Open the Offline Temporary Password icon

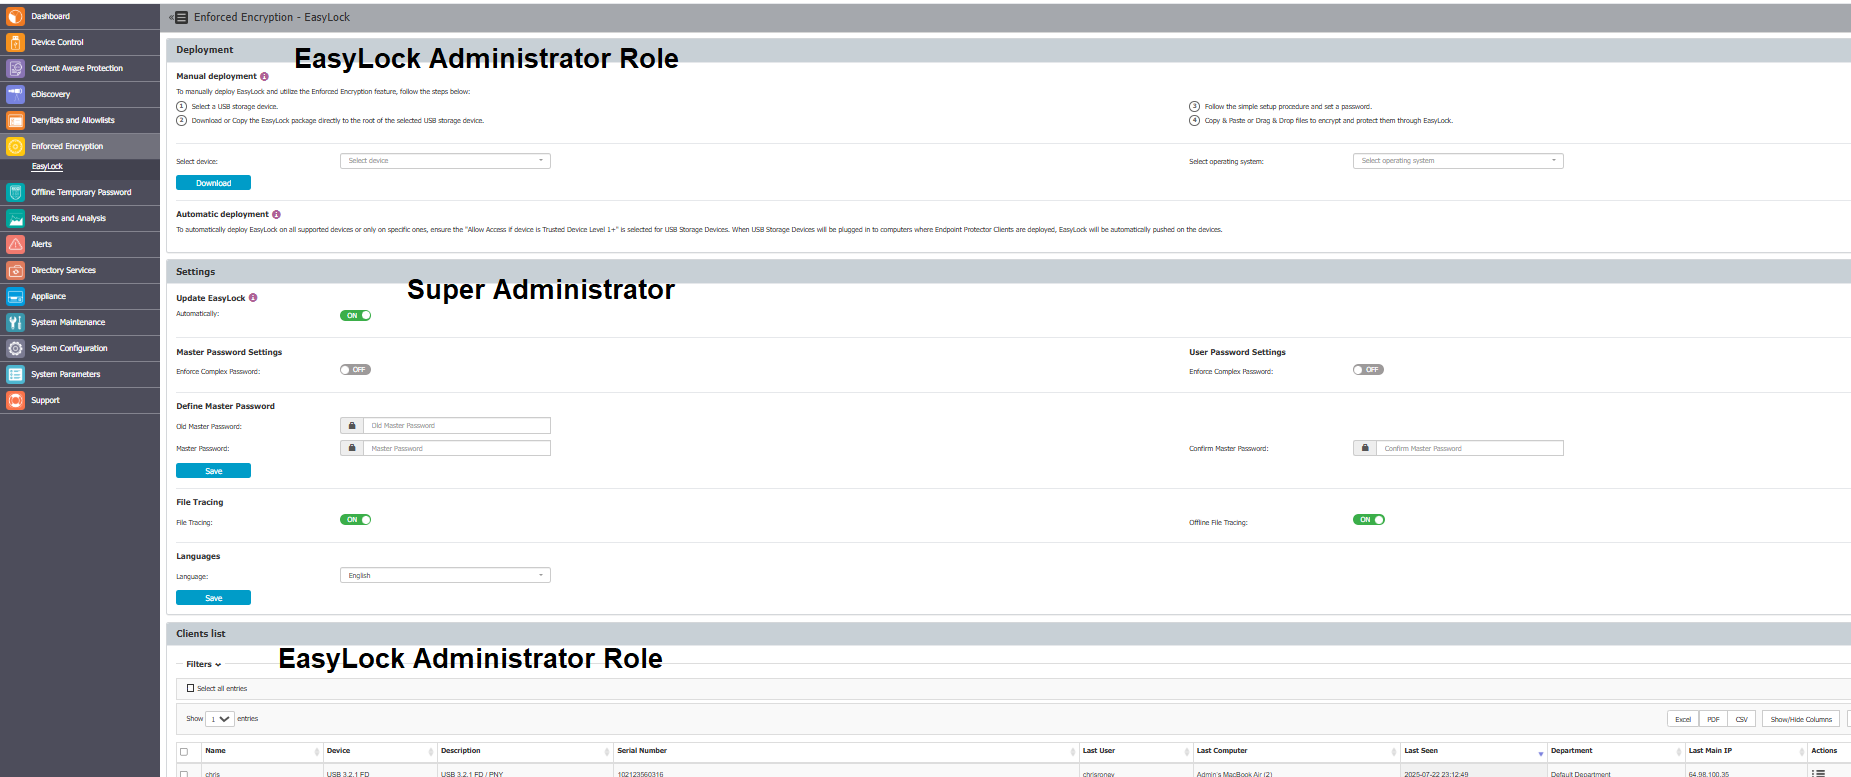(15, 192)
